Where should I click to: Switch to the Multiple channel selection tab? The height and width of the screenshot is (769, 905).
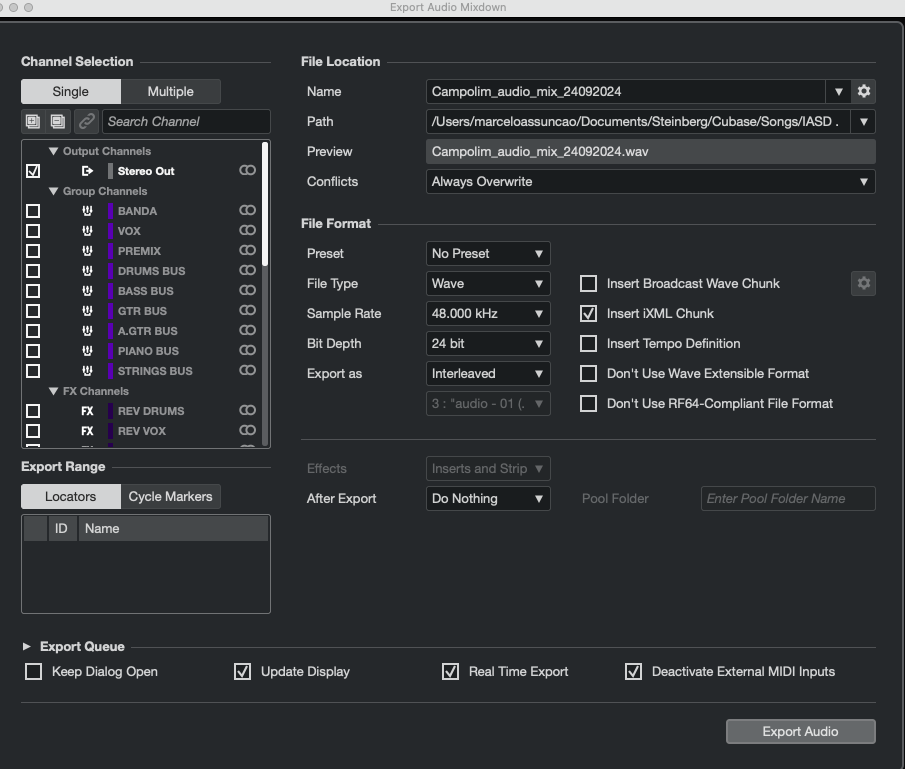pos(170,91)
